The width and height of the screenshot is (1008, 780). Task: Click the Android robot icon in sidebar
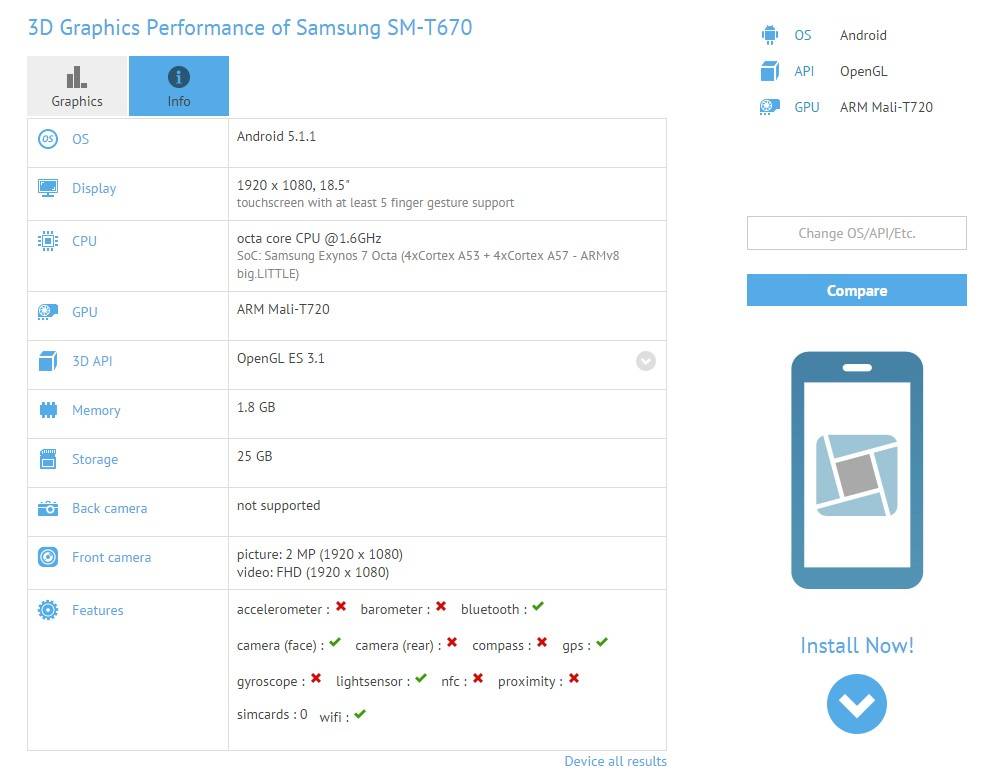pyautogui.click(x=770, y=35)
